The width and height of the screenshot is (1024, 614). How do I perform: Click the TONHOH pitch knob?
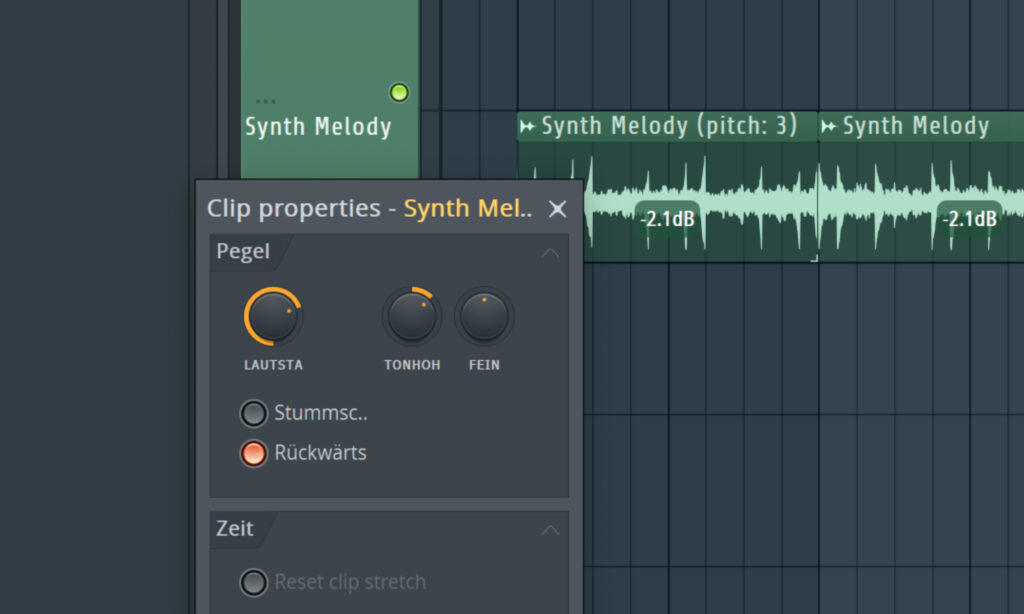click(411, 316)
